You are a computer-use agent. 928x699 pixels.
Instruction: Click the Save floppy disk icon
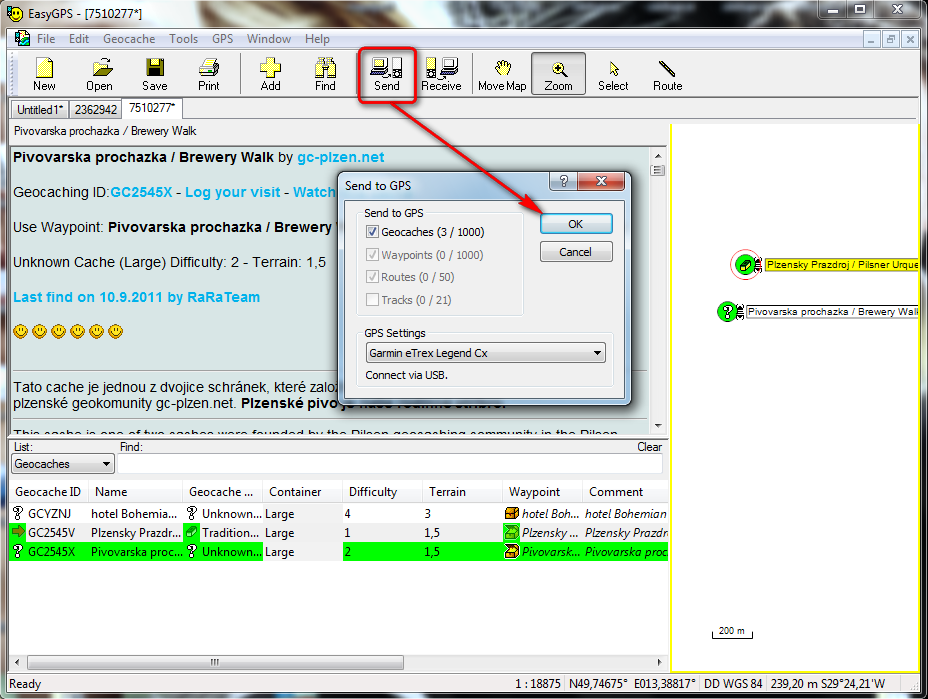click(154, 74)
